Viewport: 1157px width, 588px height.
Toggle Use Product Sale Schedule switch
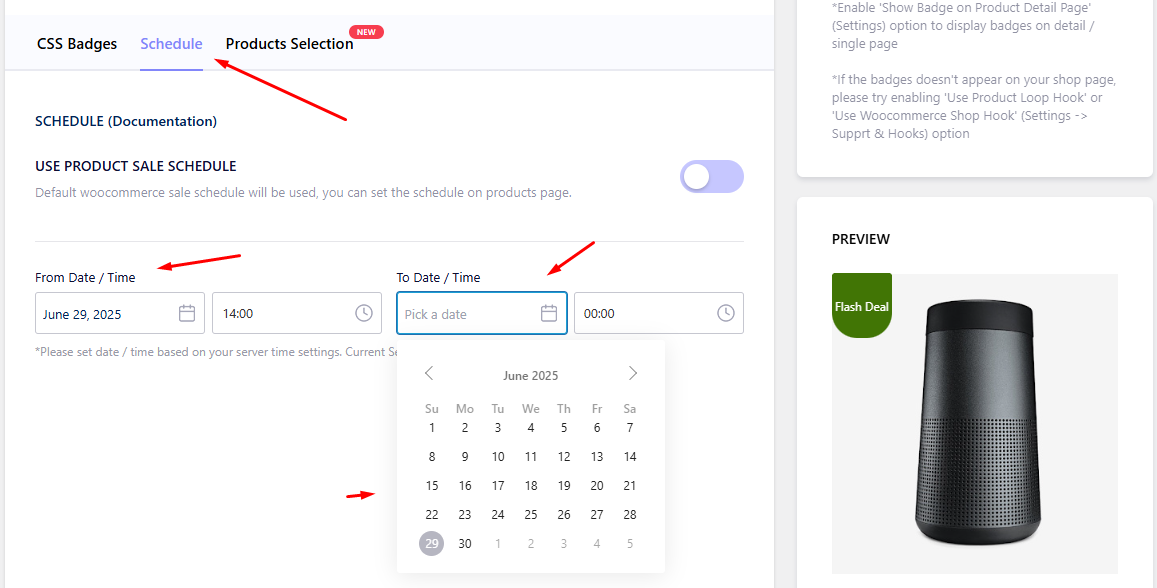tap(712, 176)
